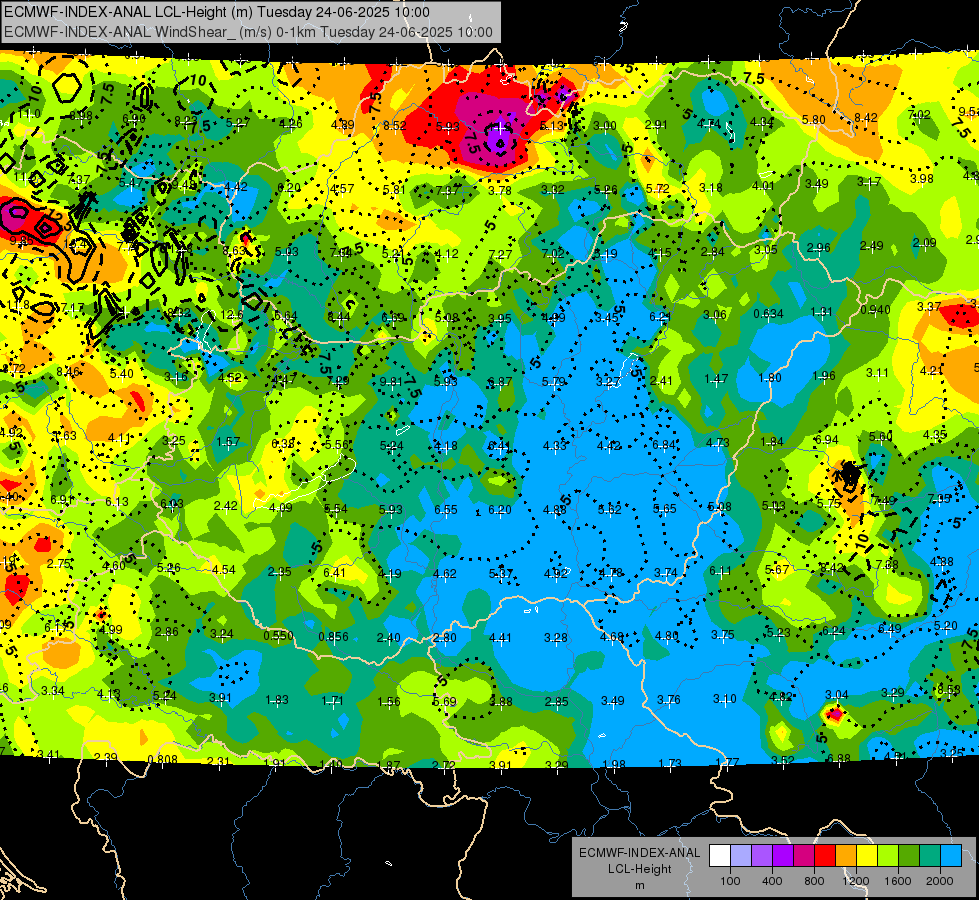This screenshot has height=900, width=979.
Task: Click the wind shear value 0.808
Action: tap(162, 760)
